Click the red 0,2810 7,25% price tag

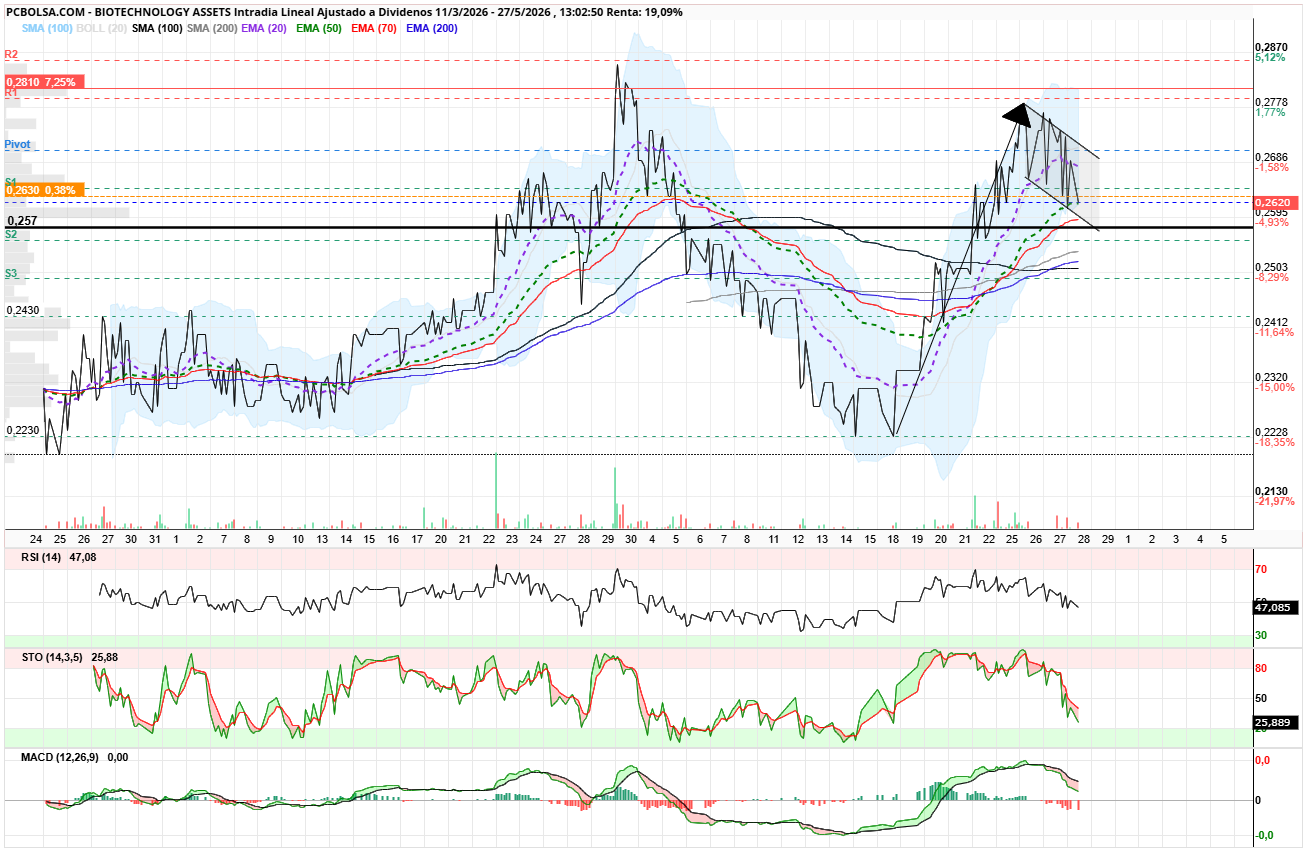pyautogui.click(x=45, y=82)
